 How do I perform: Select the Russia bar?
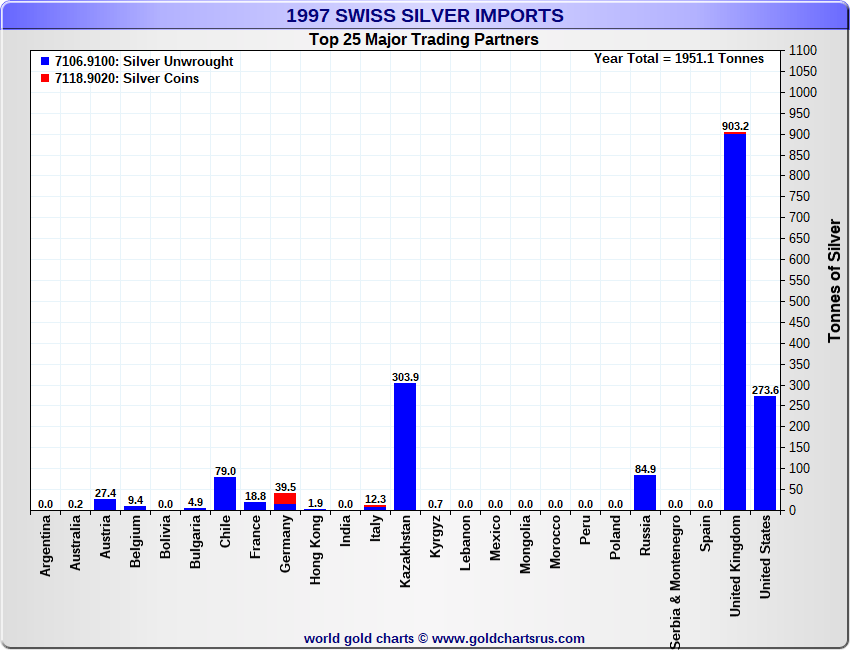(645, 493)
